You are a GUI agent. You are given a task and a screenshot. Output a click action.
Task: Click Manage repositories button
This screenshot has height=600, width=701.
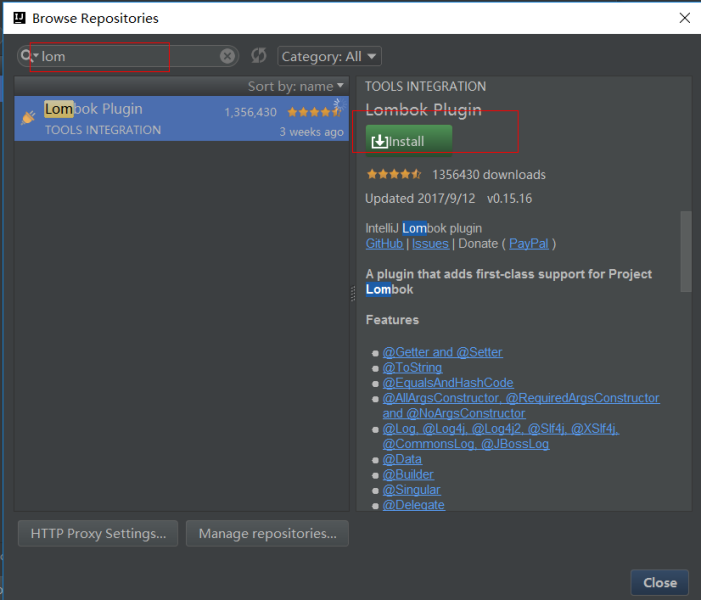coord(267,533)
